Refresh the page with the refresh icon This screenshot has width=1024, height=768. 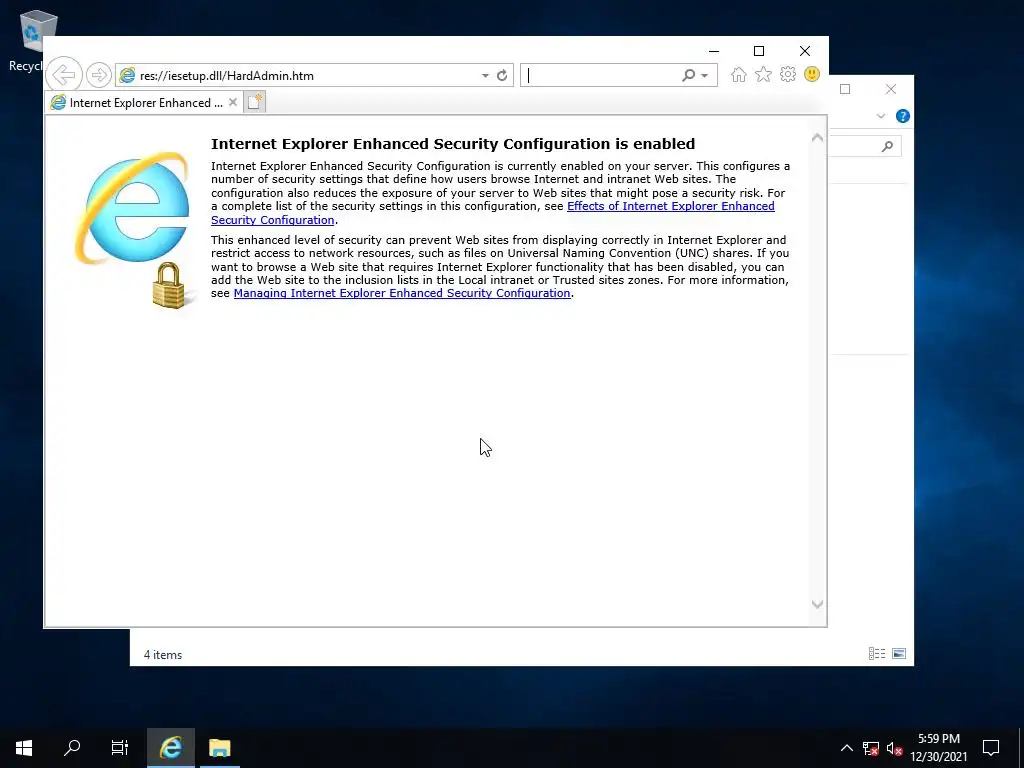[502, 76]
